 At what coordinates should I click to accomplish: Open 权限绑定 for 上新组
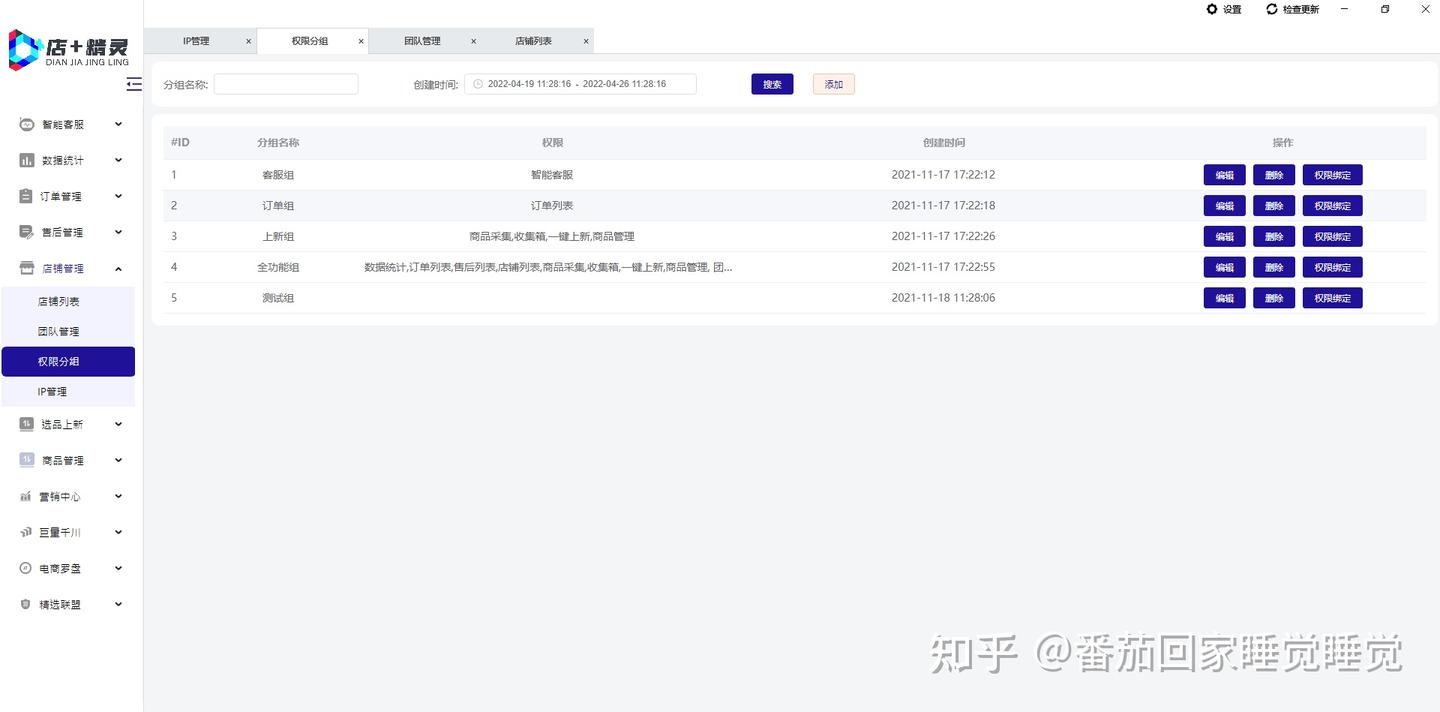pos(1332,237)
